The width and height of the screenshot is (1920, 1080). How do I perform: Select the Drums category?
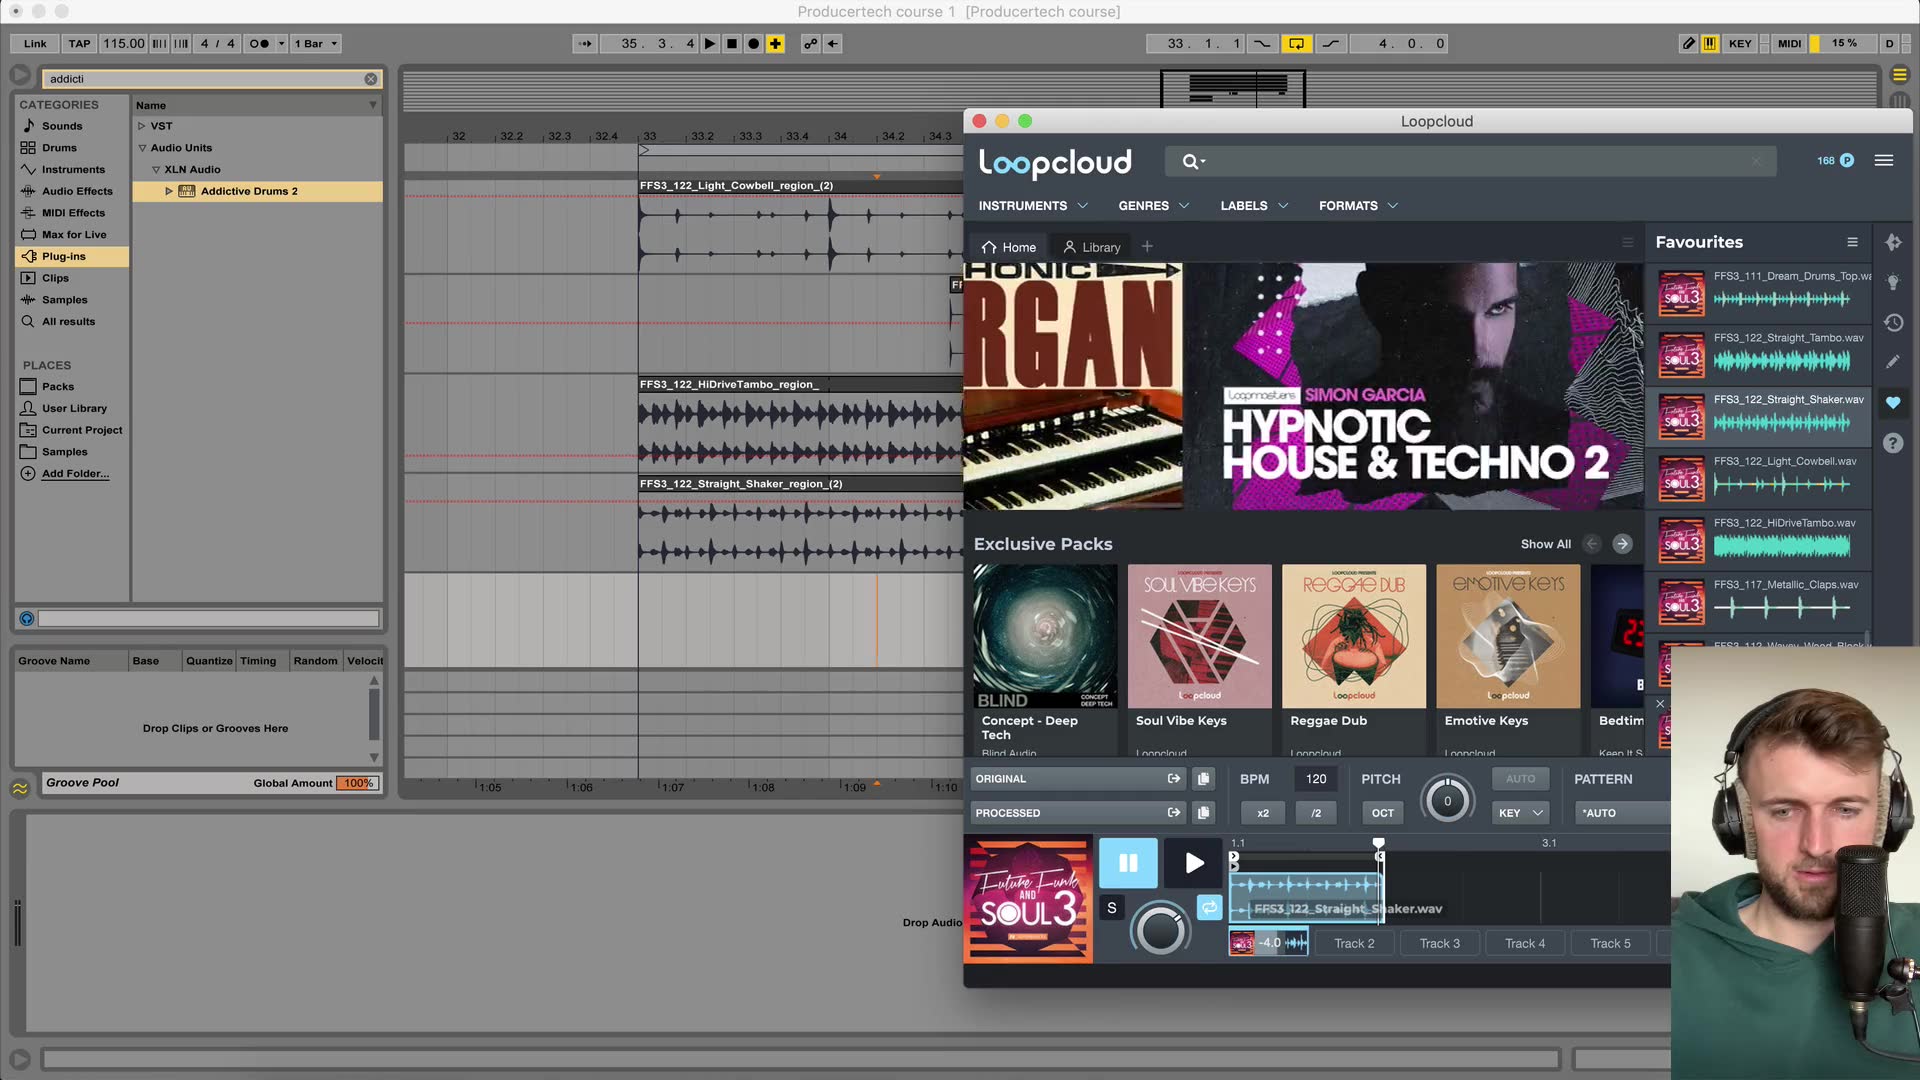59,148
